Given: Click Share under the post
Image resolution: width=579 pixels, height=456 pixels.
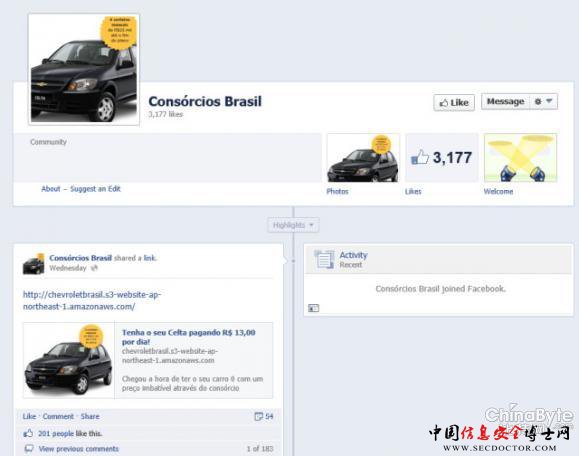Looking at the screenshot, I should point(90,416).
